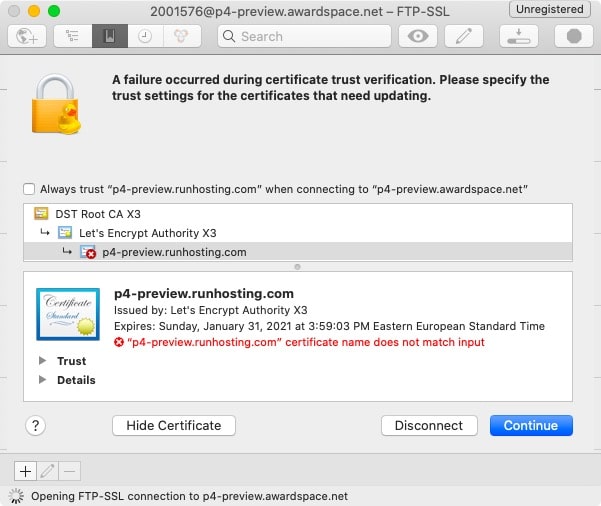Click the Hide Certificate button
601x506 pixels.
pyautogui.click(x=174, y=426)
